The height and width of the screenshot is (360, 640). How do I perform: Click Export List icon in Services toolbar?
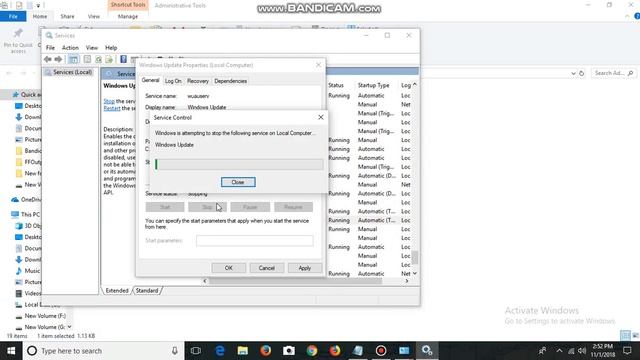click(x=109, y=60)
